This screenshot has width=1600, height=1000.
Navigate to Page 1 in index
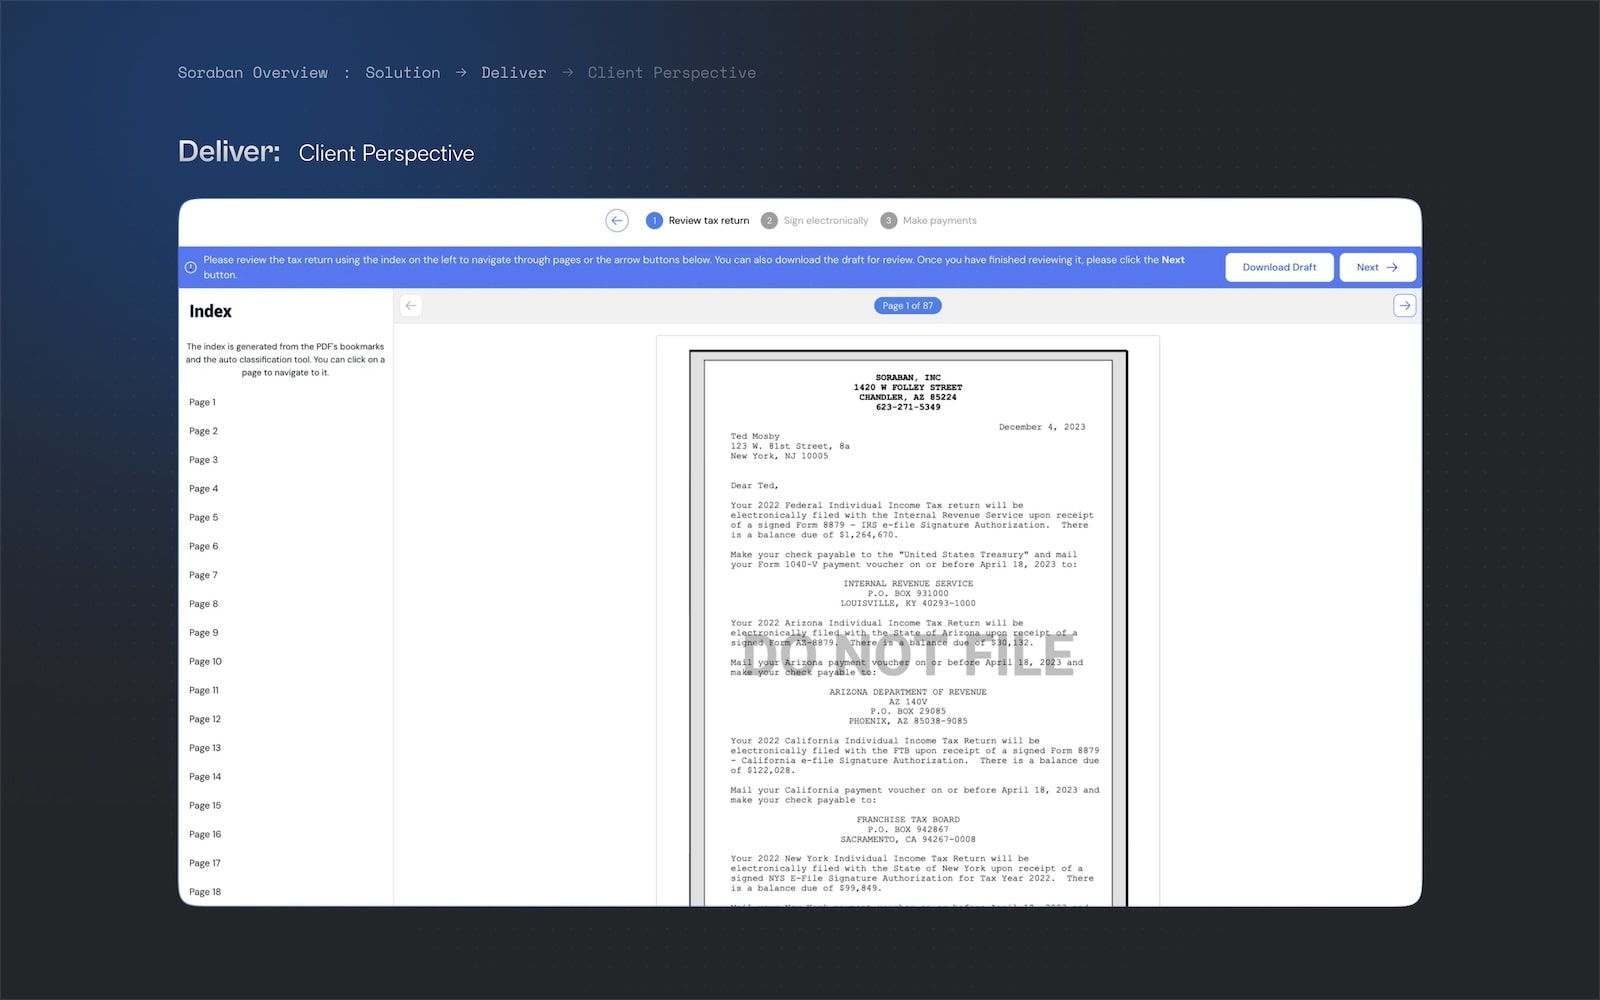202,402
